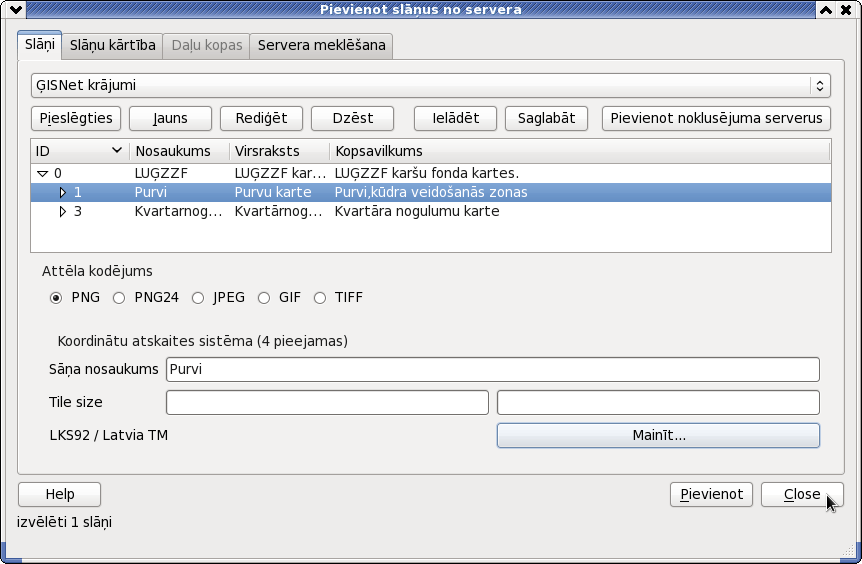Collapse the LUĢZZF tree row
The height and width of the screenshot is (564, 862).
[42, 174]
